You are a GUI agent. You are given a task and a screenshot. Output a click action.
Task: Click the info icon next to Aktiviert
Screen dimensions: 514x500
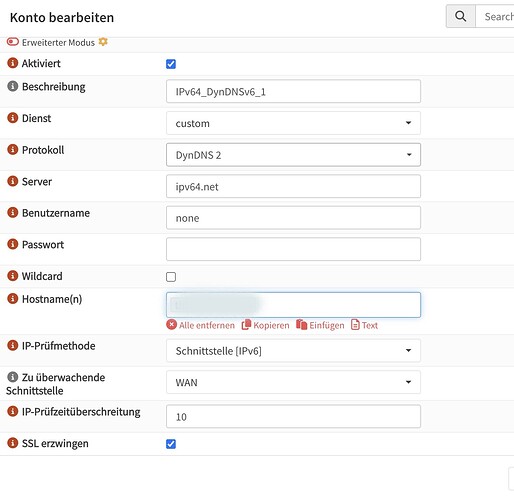click(x=13, y=63)
